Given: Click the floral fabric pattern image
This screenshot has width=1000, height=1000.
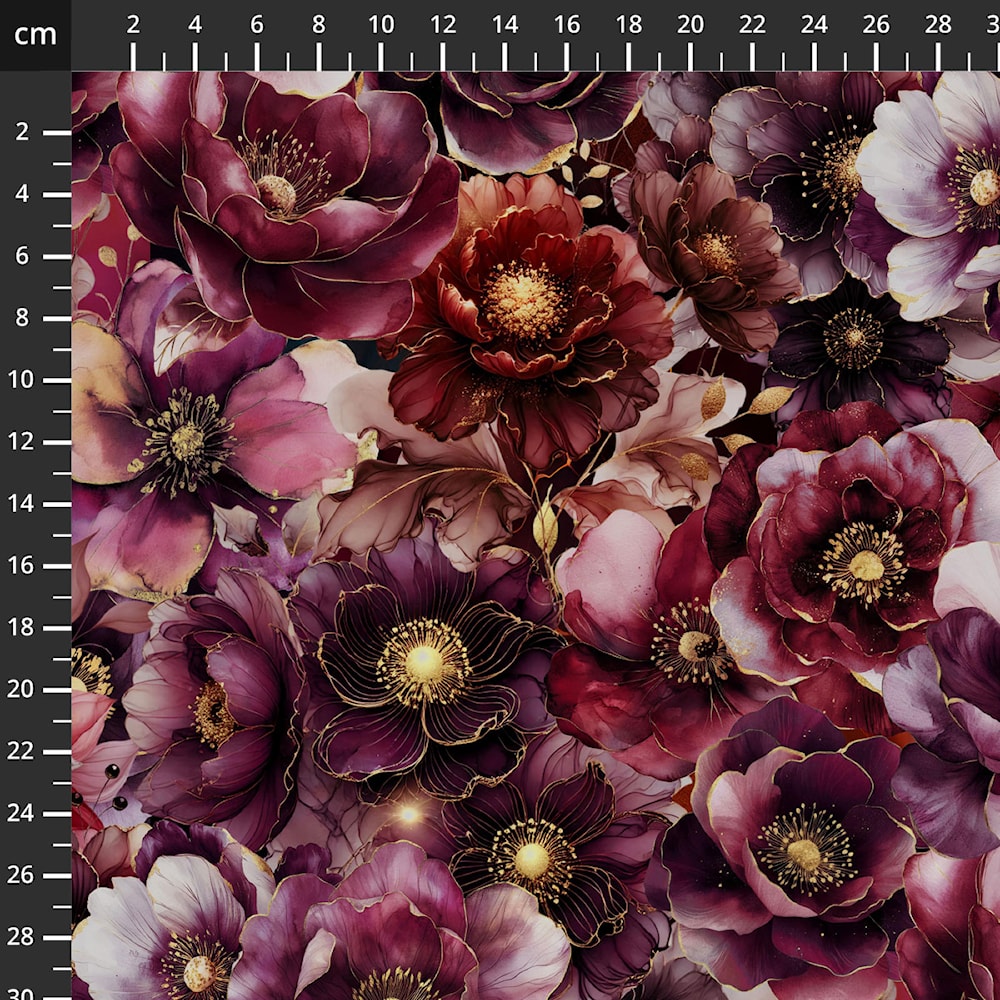Looking at the screenshot, I should click(536, 536).
